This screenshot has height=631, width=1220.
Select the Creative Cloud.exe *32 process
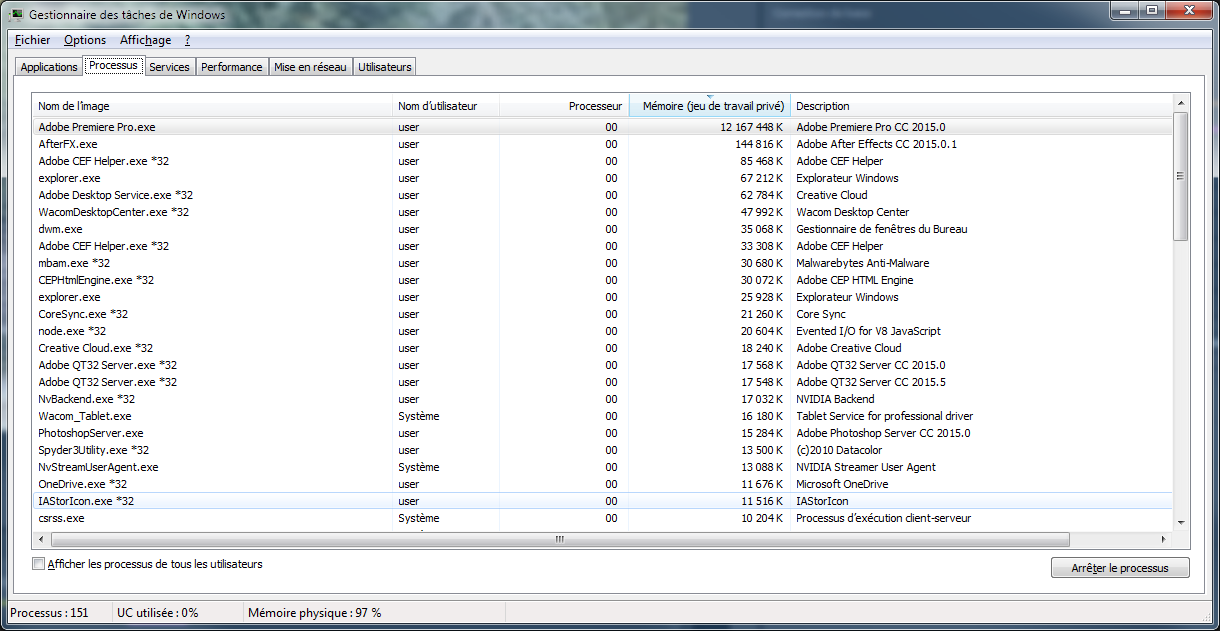pyautogui.click(x=602, y=348)
